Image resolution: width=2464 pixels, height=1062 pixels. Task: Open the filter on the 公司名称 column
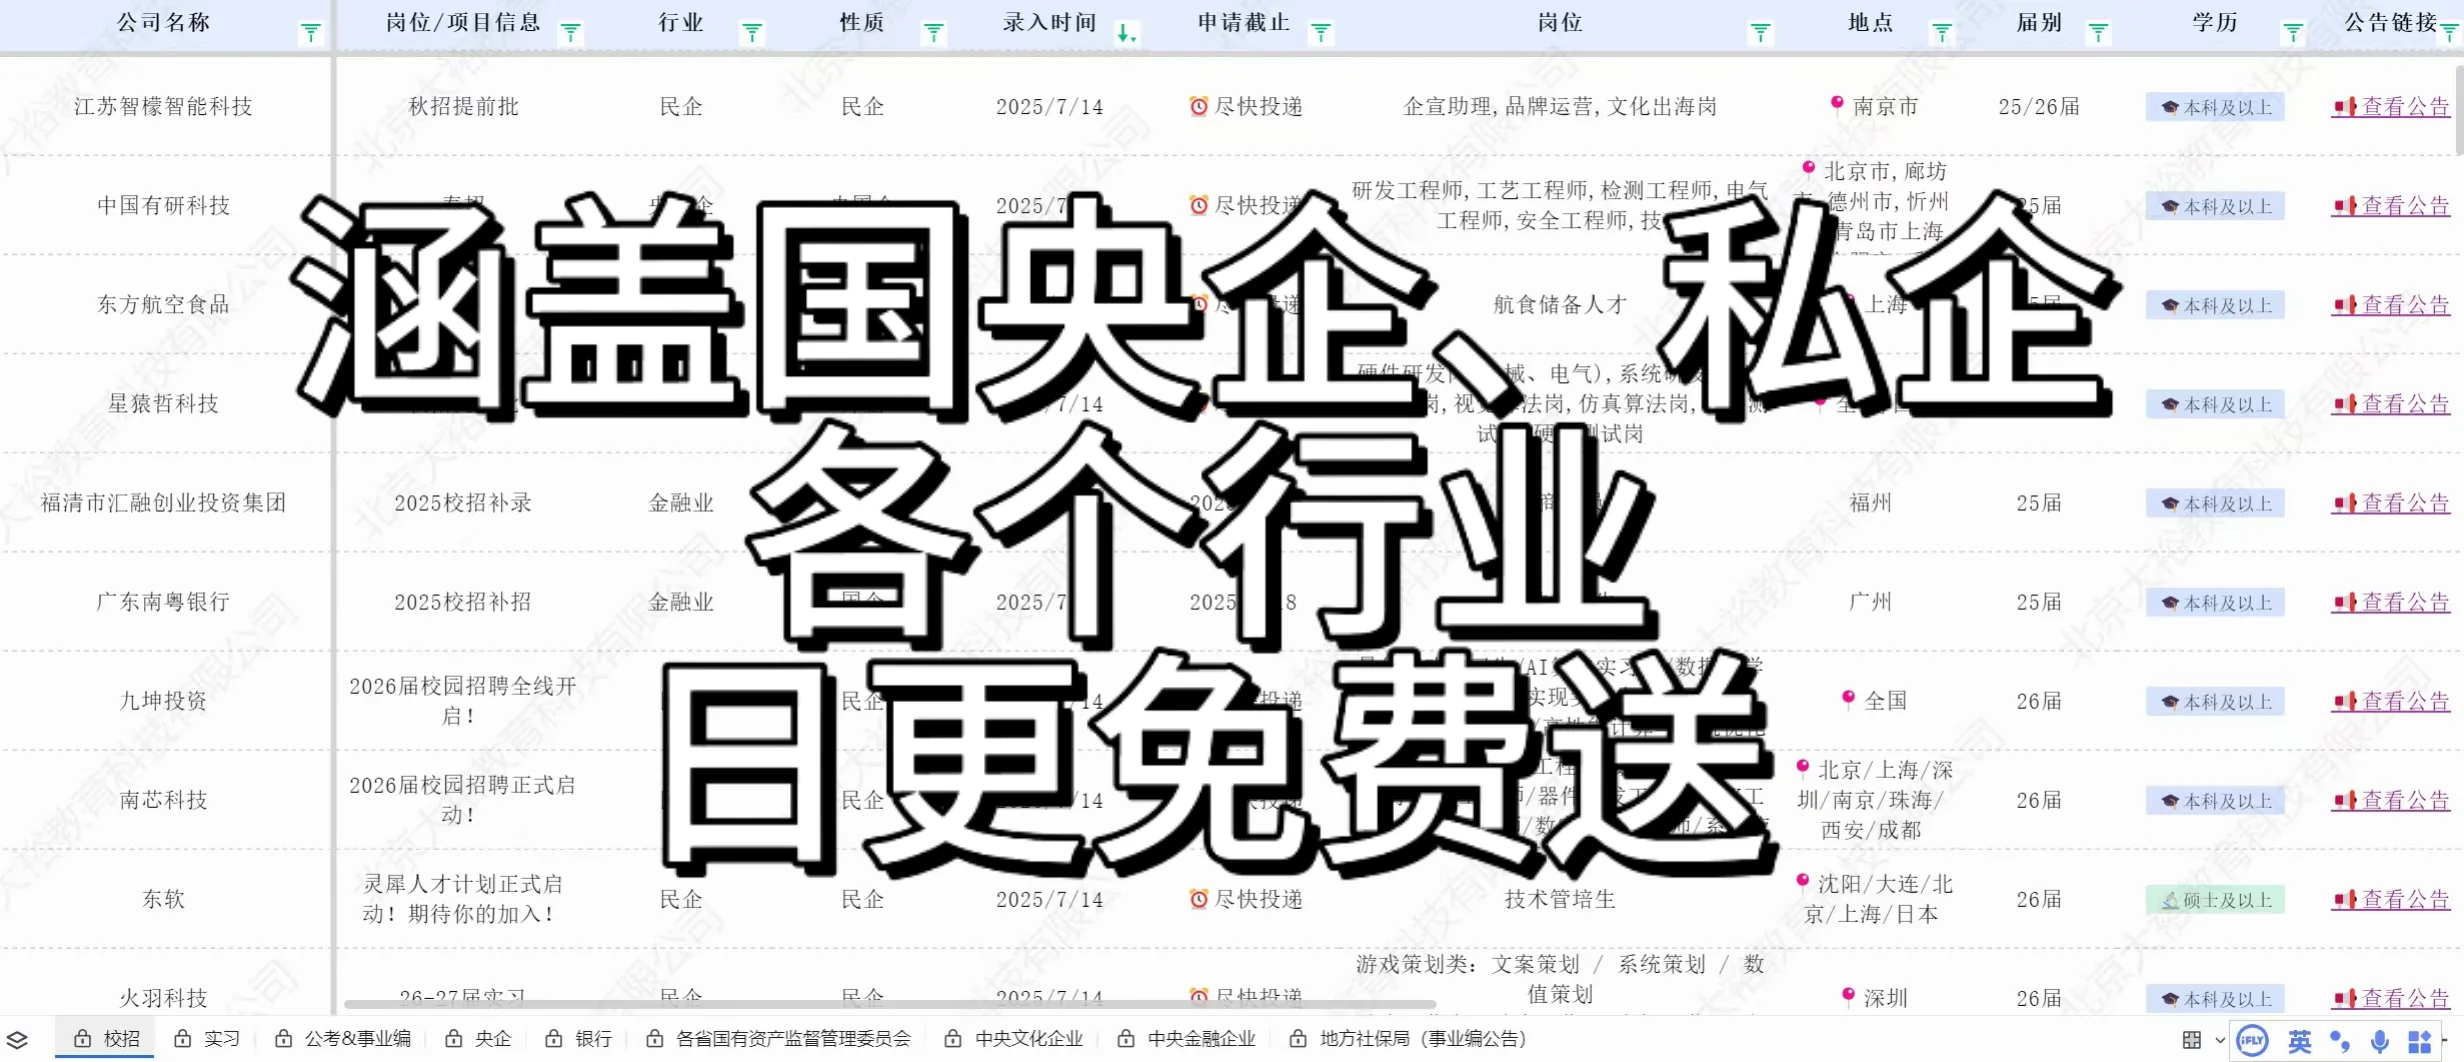pyautogui.click(x=311, y=33)
